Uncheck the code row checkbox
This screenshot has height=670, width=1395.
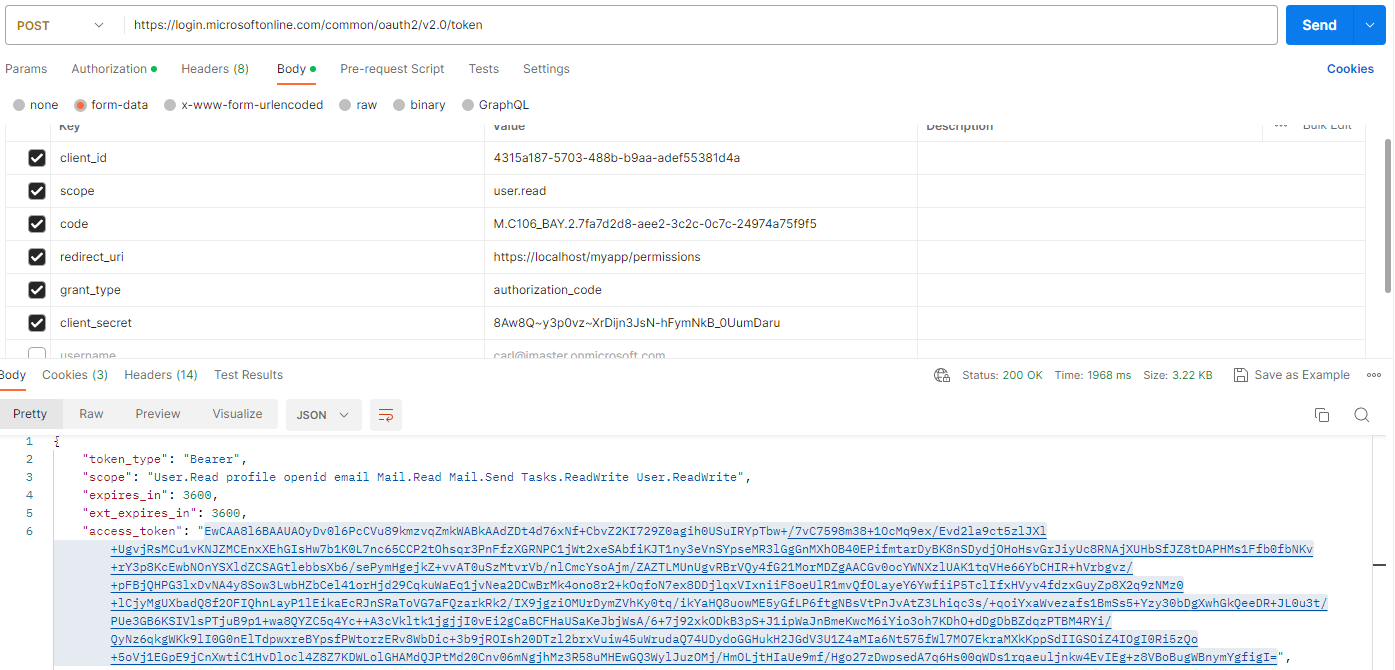click(x=37, y=224)
